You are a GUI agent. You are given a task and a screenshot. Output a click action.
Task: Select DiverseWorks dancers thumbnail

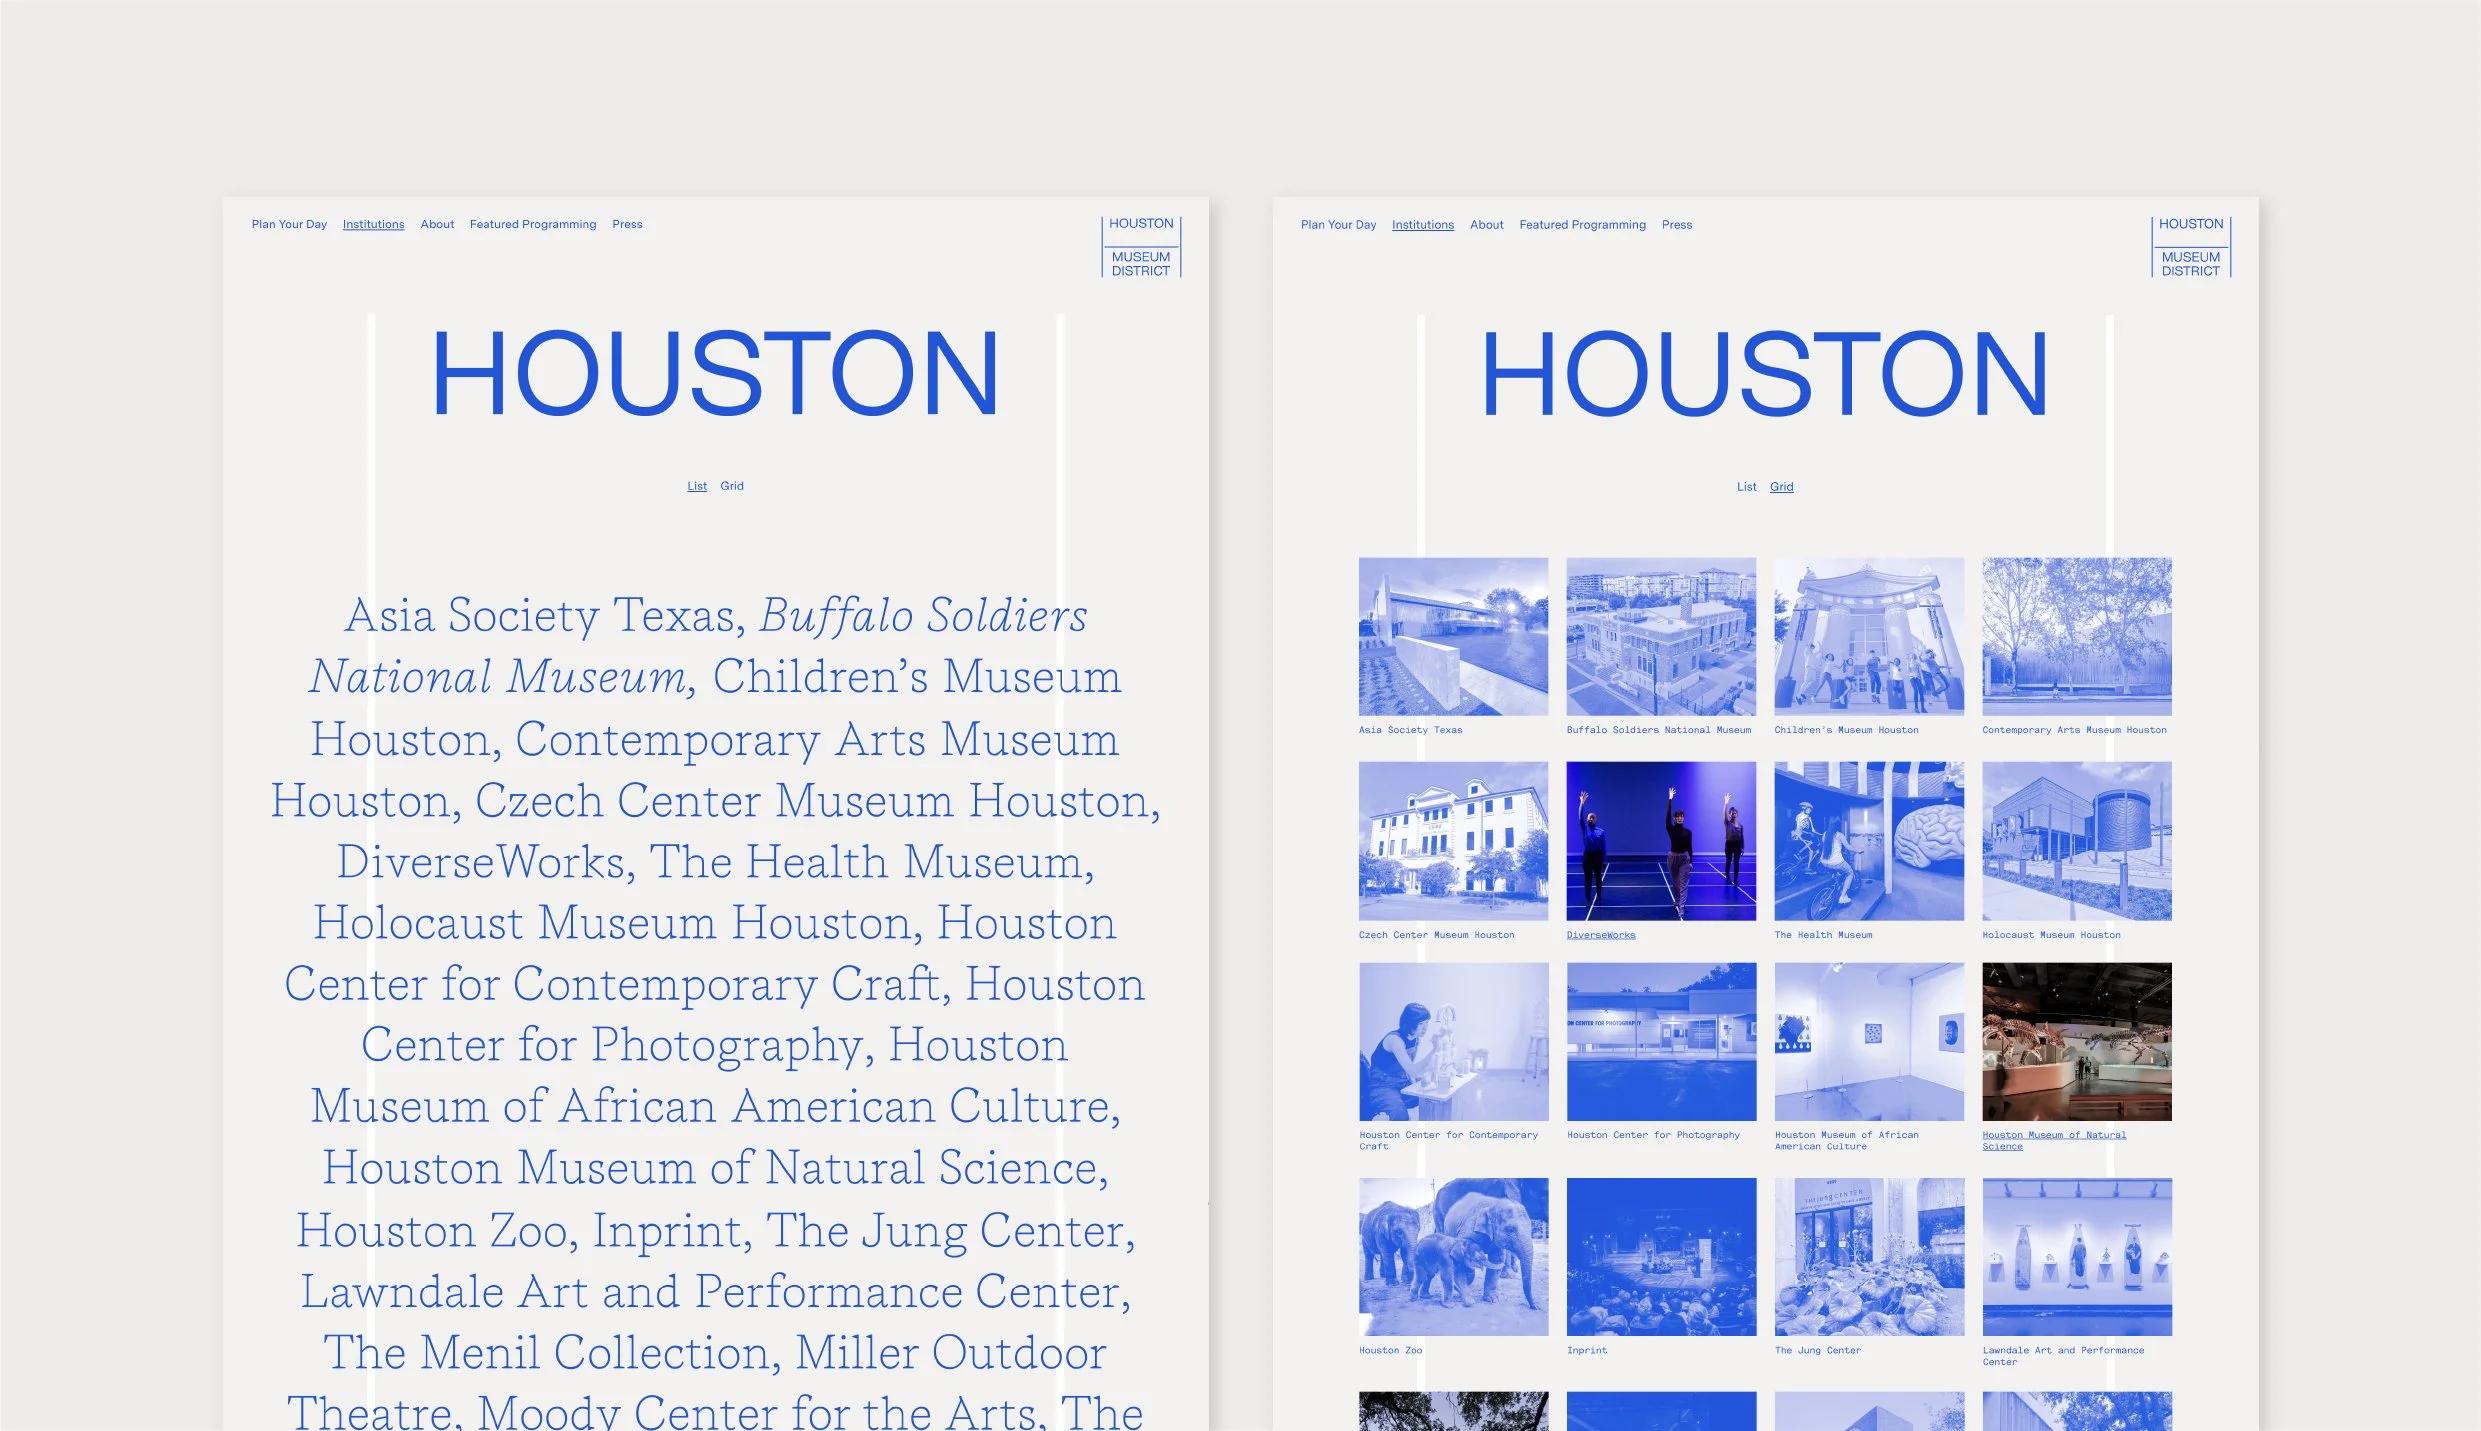[x=1660, y=841]
